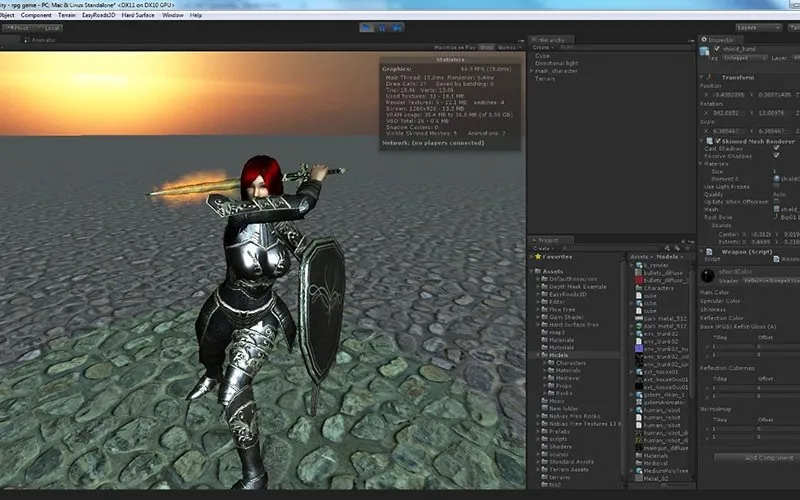The image size is (800, 500).
Task: Click the Position X value field
Action: (730, 95)
